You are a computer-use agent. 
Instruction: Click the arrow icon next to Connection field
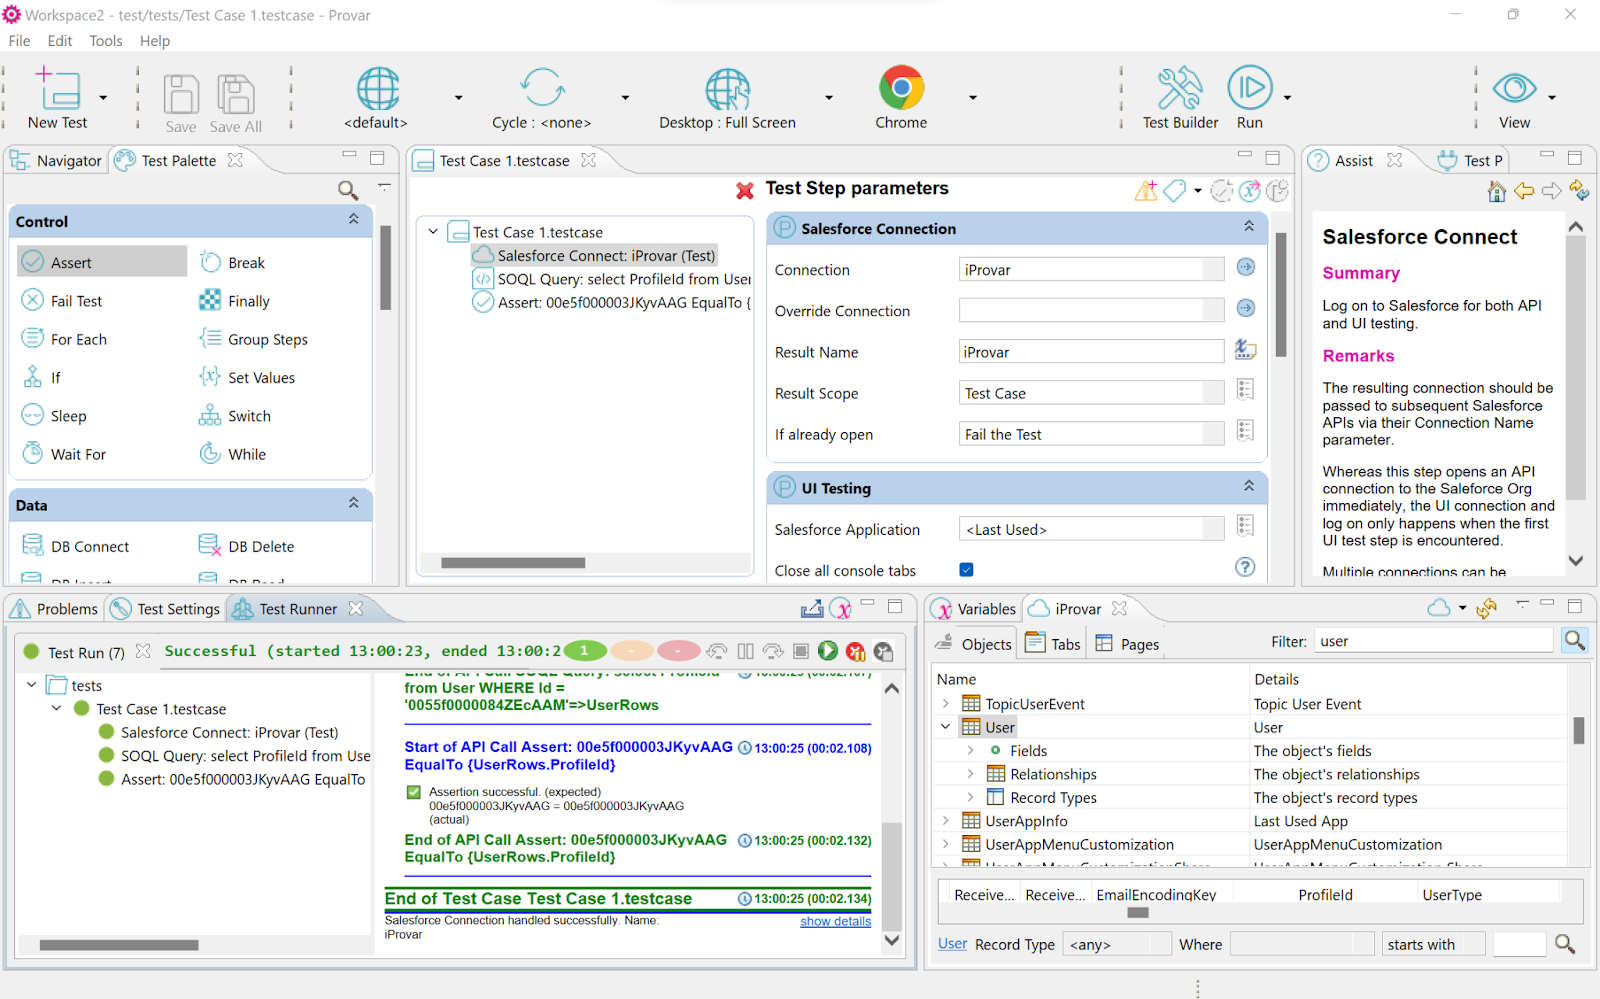click(1245, 267)
